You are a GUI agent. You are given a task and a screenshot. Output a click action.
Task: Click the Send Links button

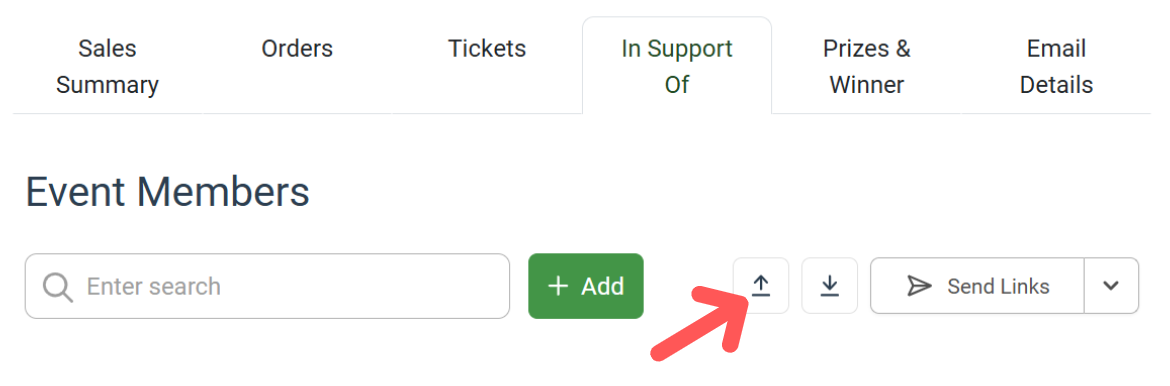[977, 285]
